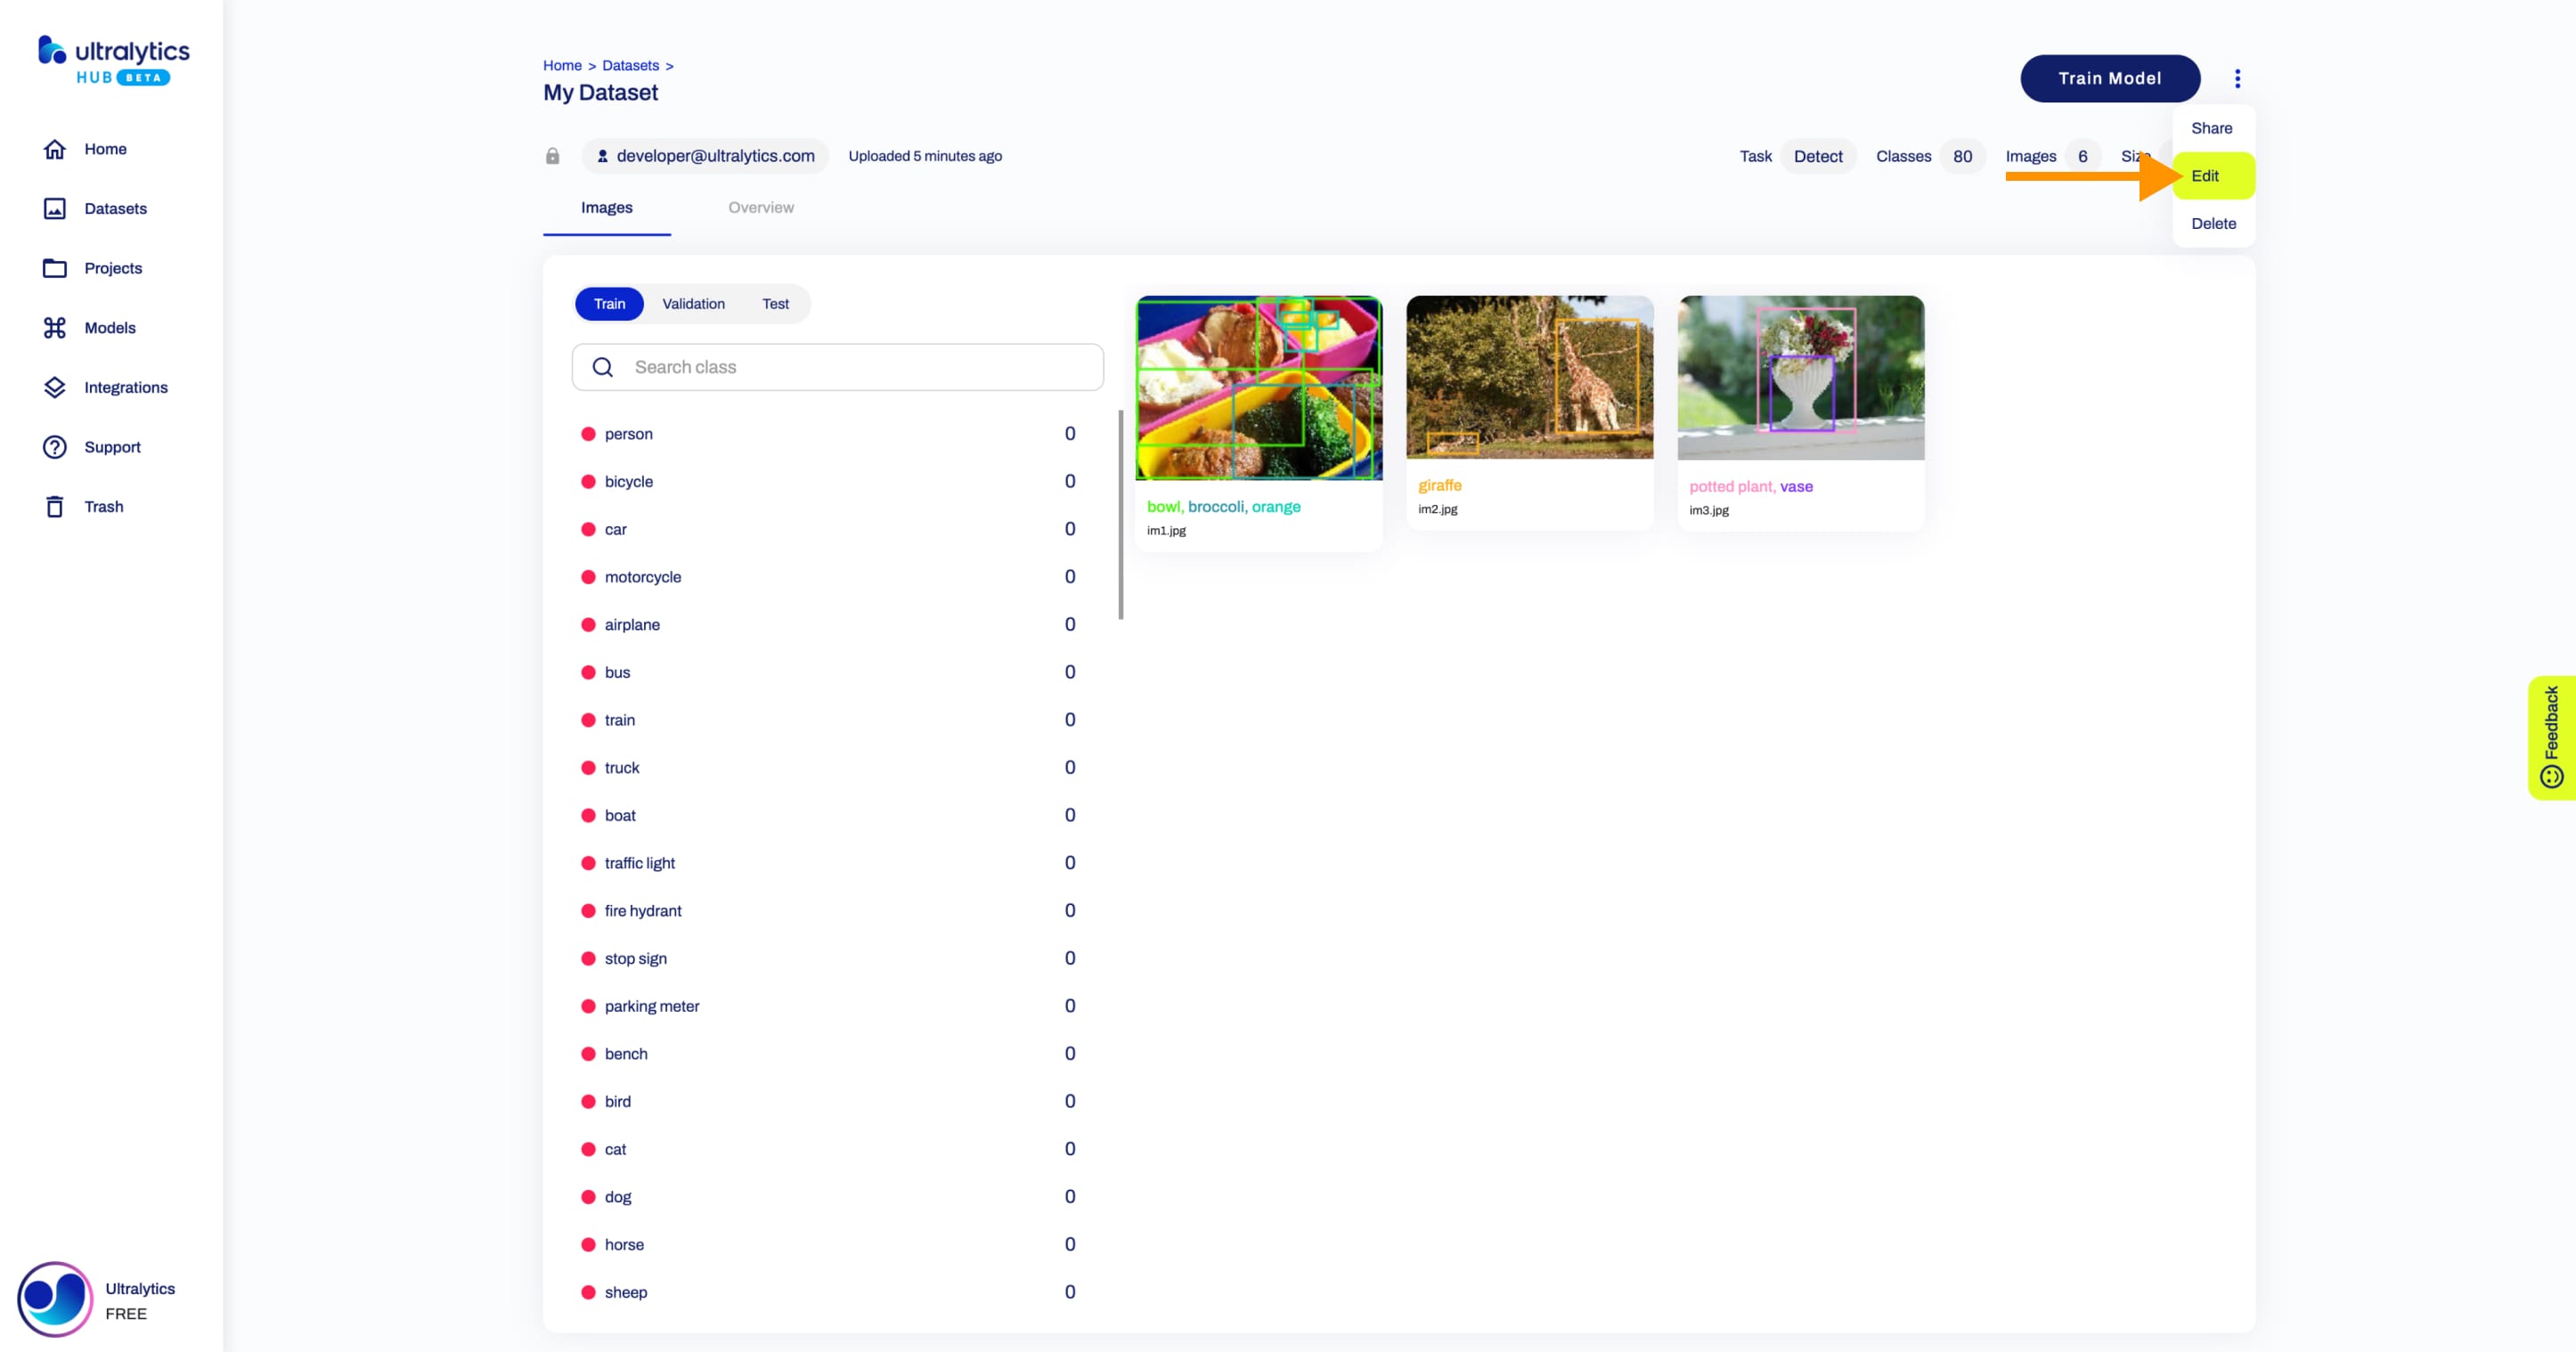This screenshot has height=1352, width=2576.
Task: Click the three-dot options menu icon
Action: (2237, 77)
